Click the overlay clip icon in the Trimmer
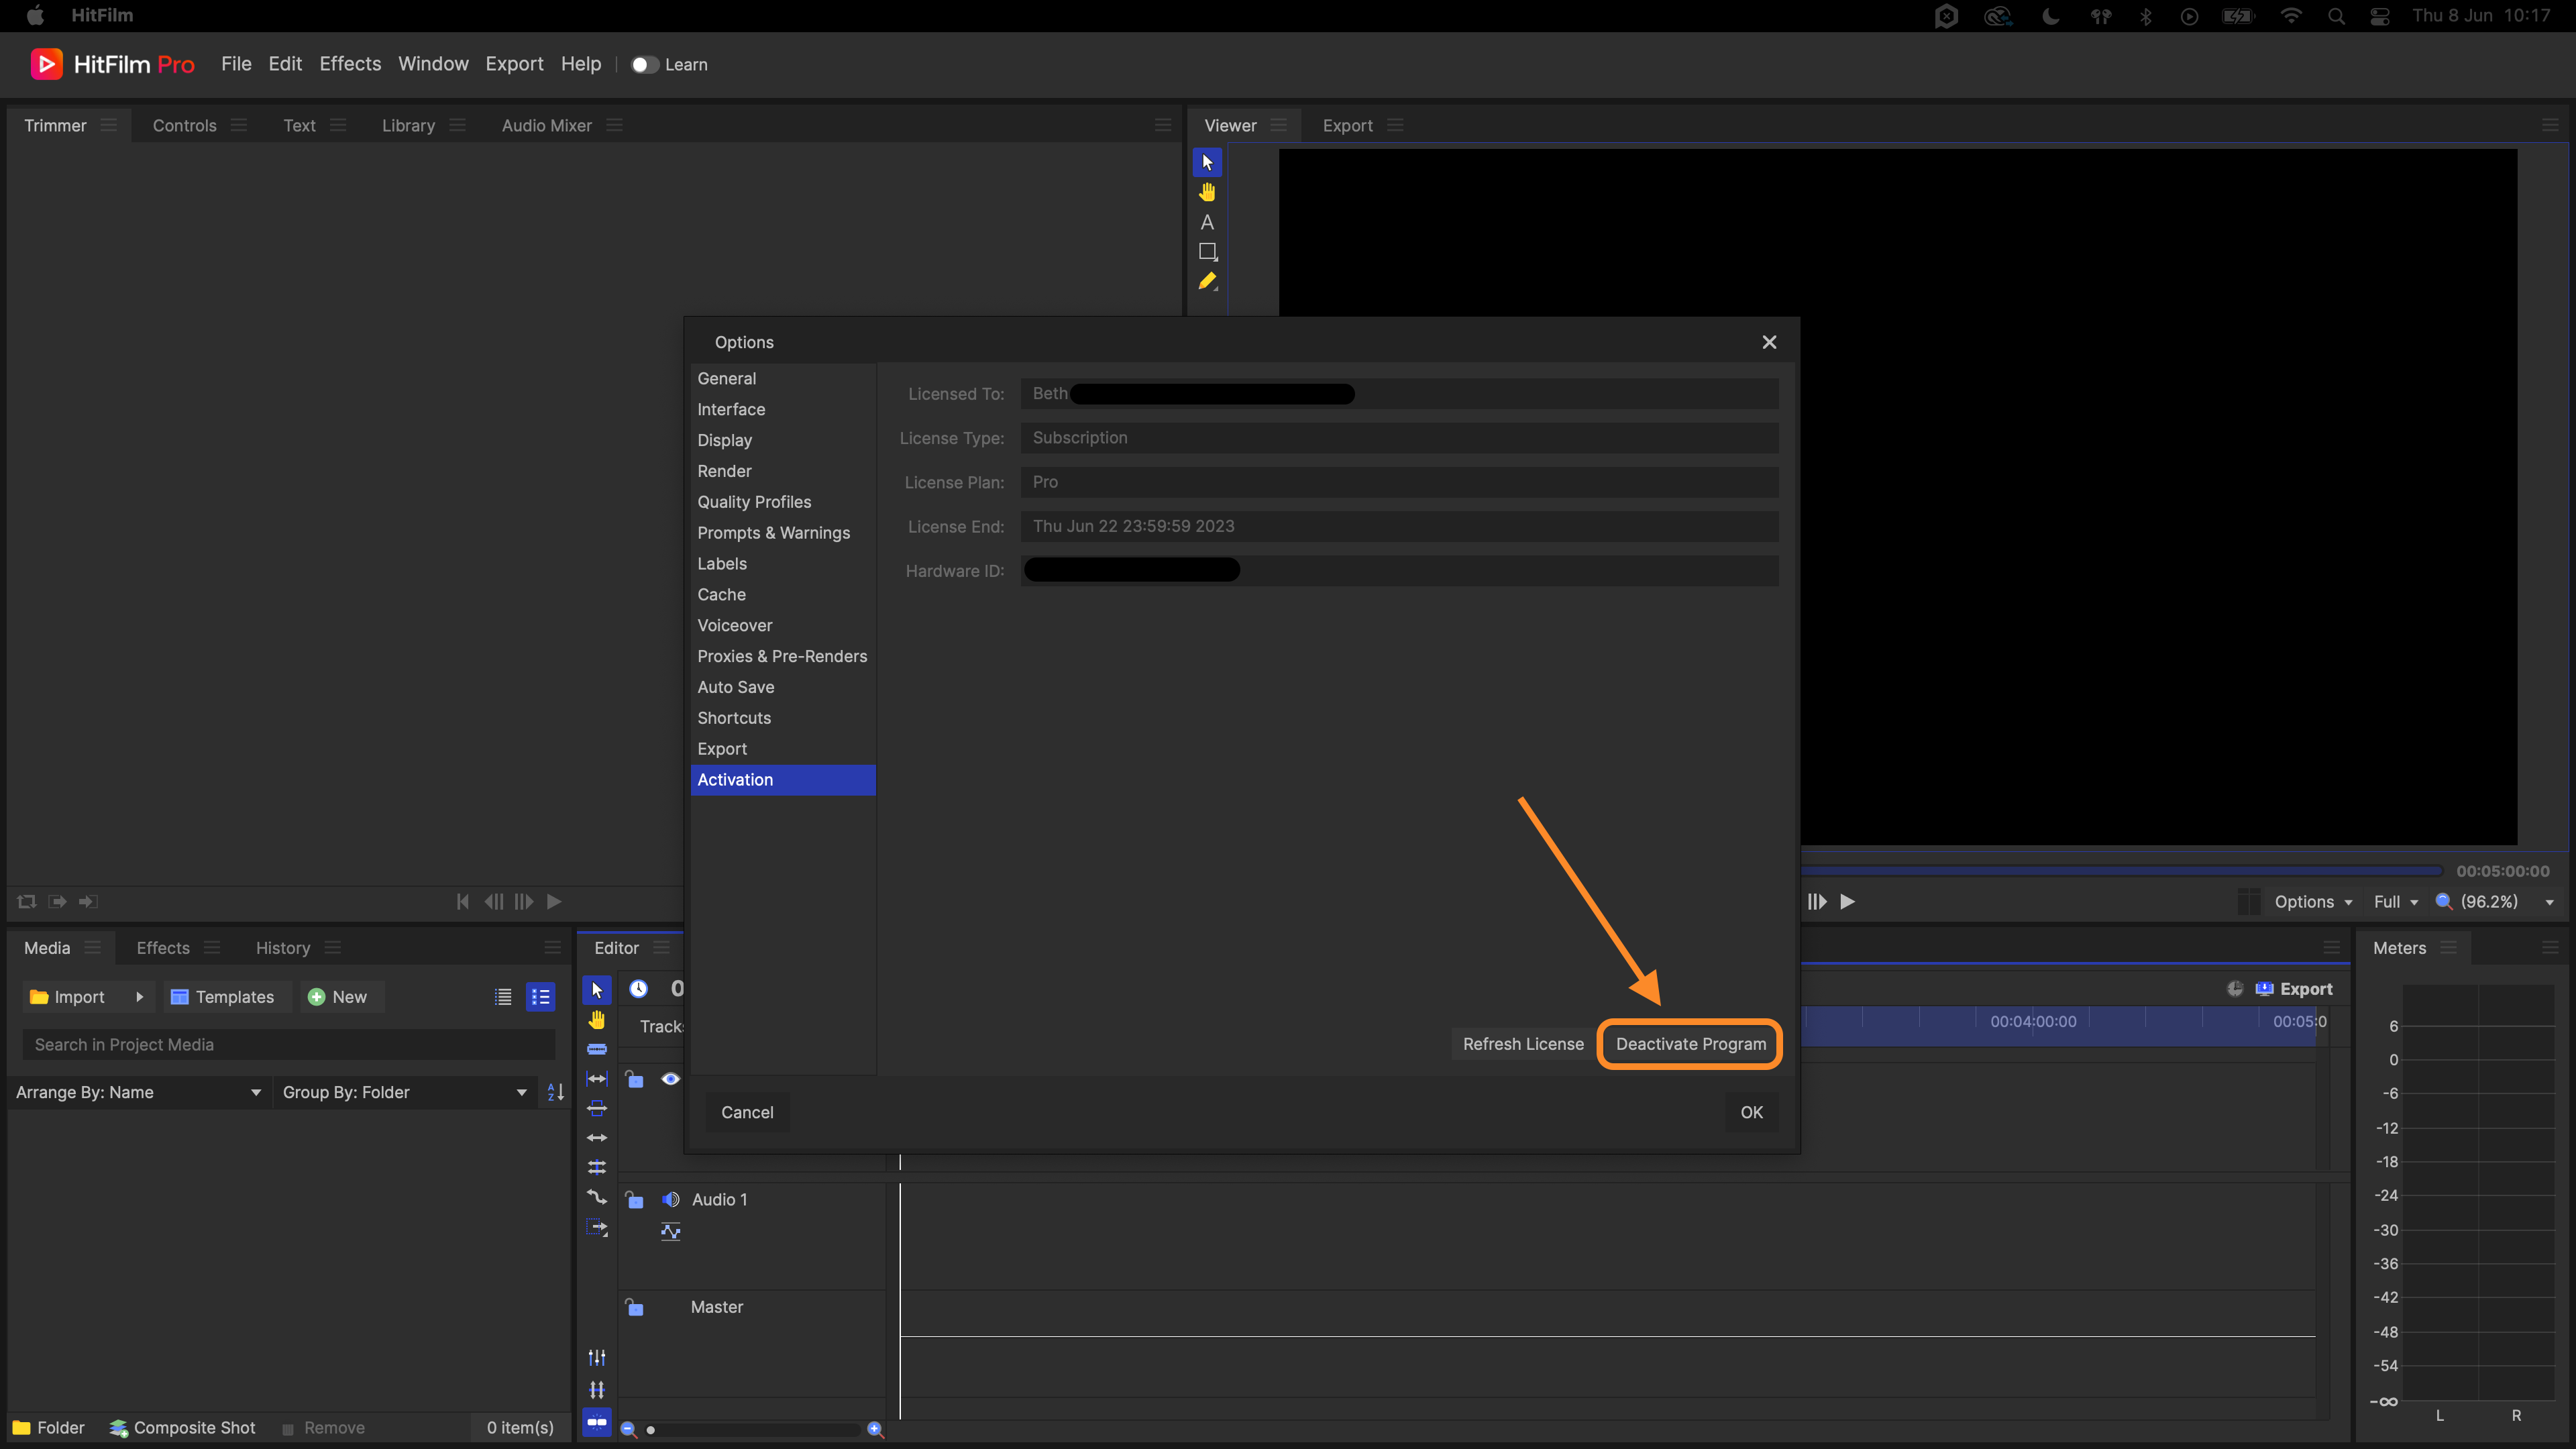Viewport: 2576px width, 1449px height. point(88,901)
